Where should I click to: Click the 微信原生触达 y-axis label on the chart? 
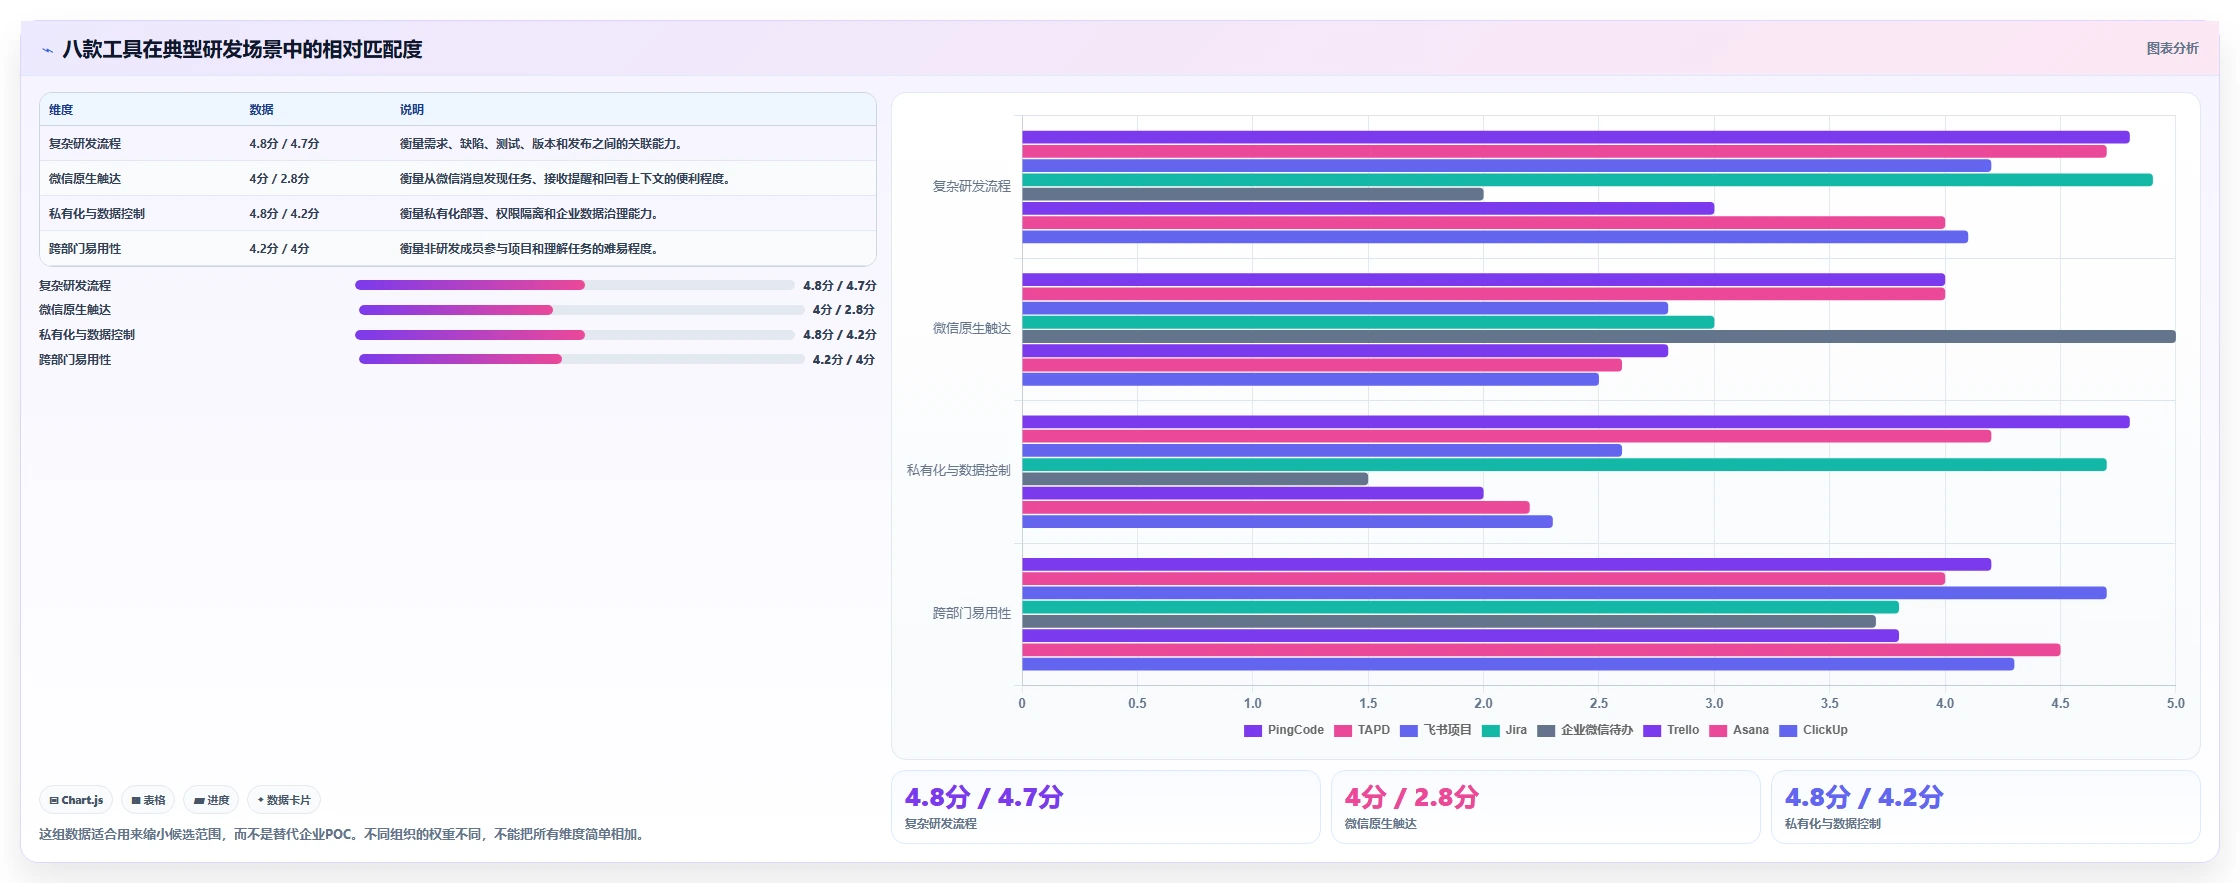coord(971,329)
